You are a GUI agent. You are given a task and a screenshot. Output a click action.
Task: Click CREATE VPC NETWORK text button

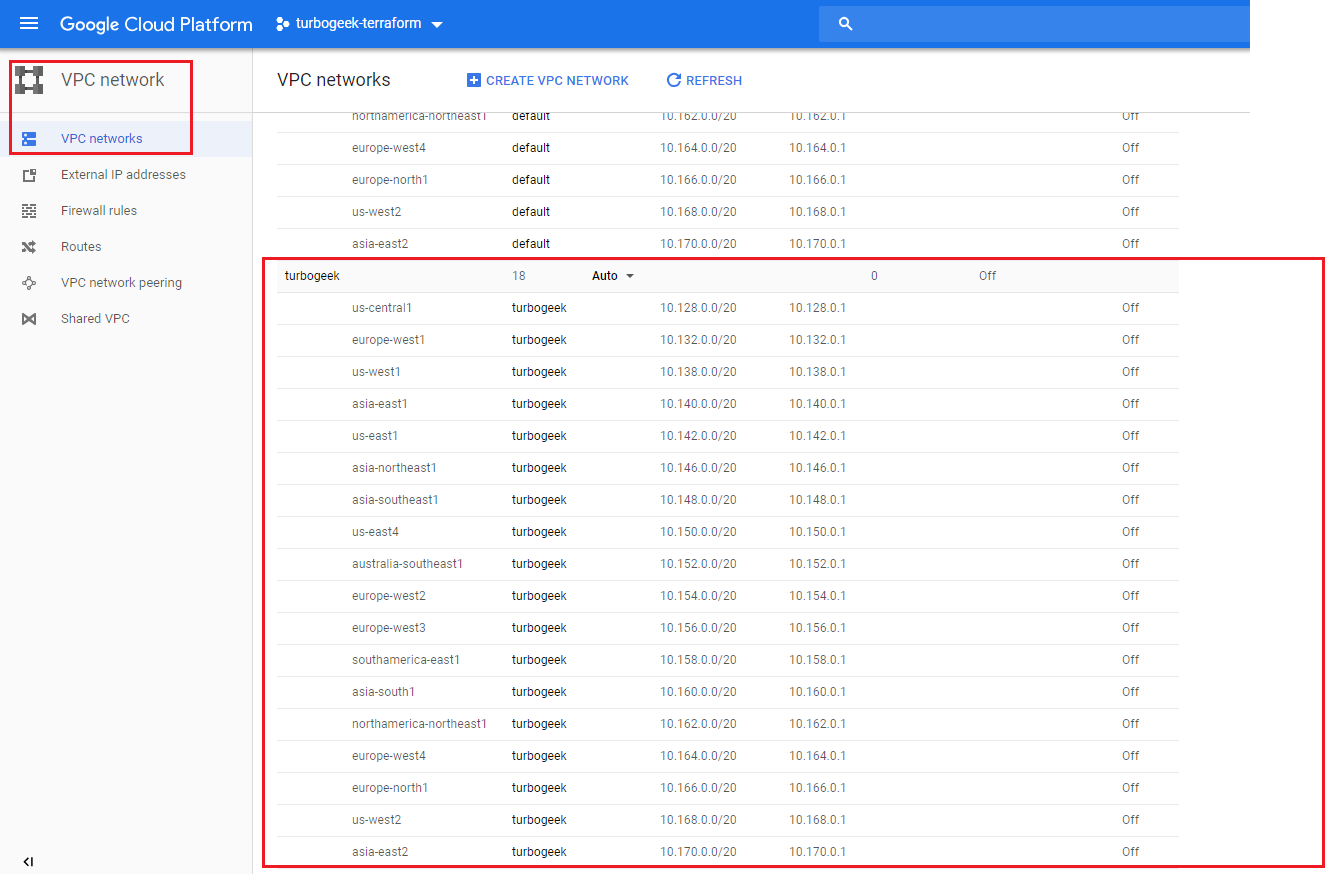[557, 81]
